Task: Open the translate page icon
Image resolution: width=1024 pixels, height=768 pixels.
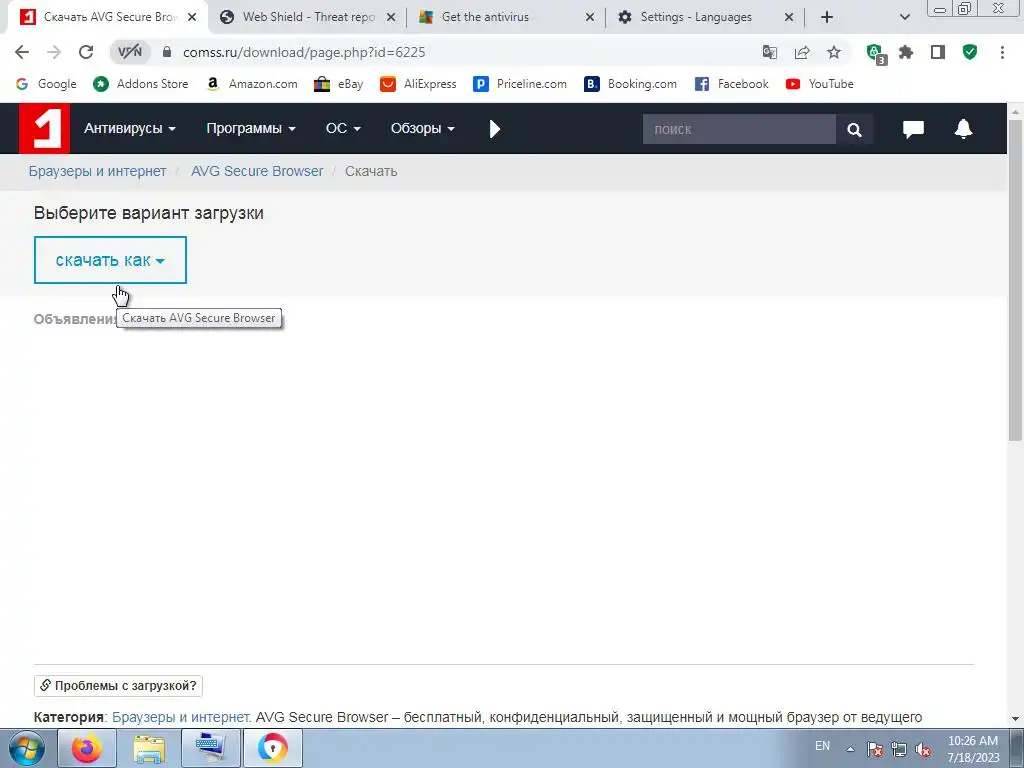Action: tap(770, 52)
